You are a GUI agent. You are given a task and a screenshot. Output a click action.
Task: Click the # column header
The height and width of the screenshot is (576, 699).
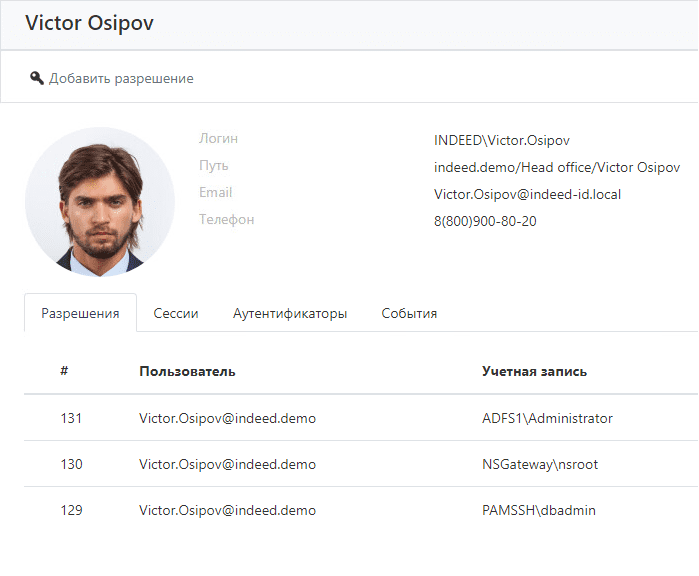[x=64, y=370]
